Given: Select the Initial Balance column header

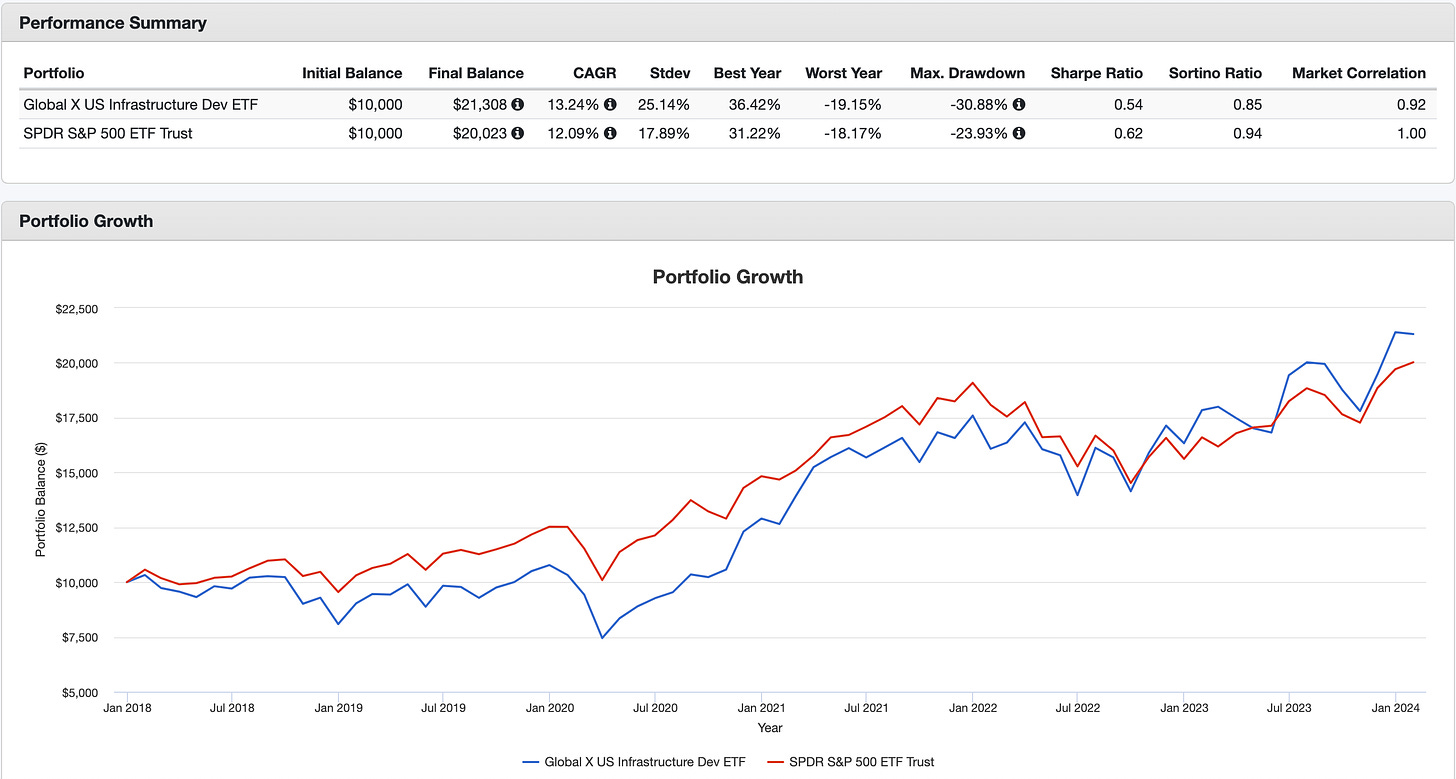Looking at the screenshot, I should (x=352, y=73).
